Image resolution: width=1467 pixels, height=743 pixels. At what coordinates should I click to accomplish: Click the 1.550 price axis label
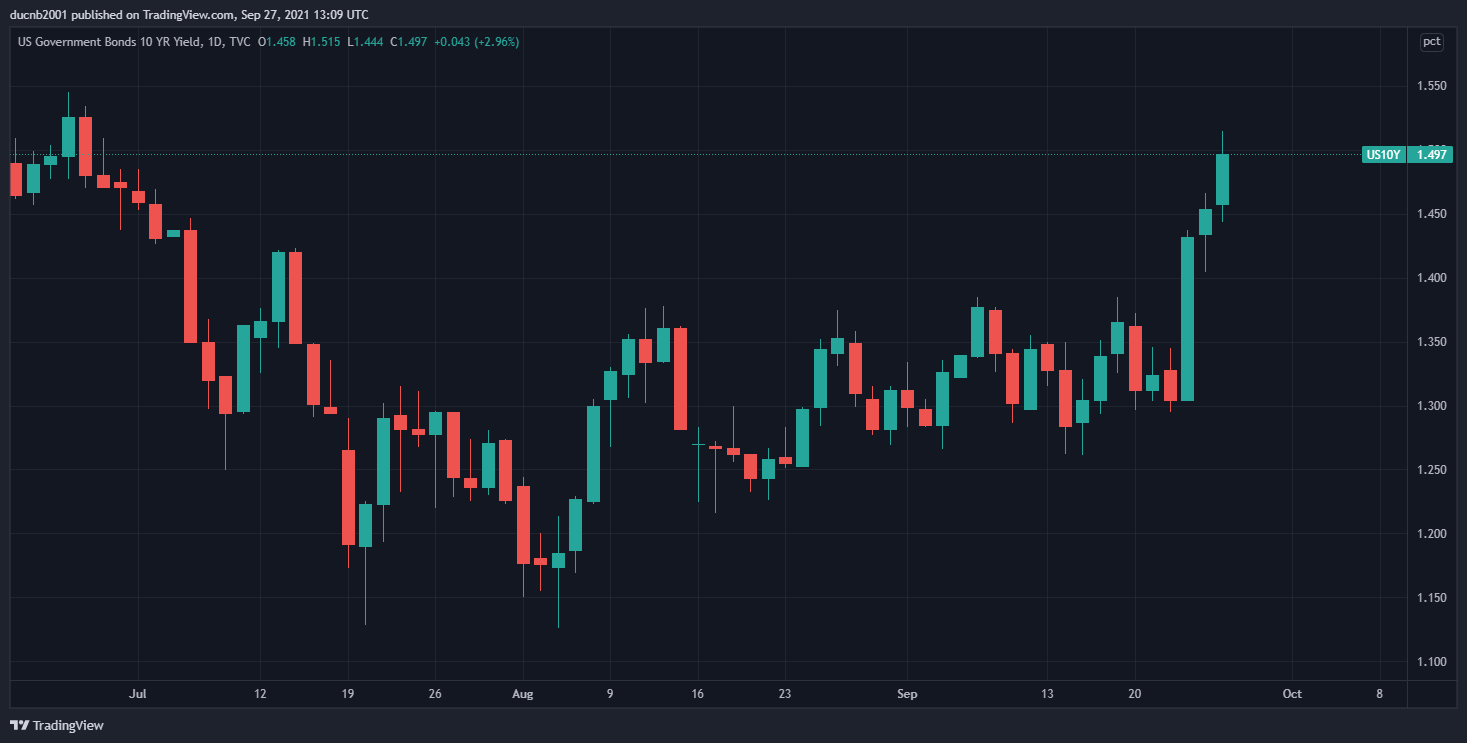(1432, 86)
